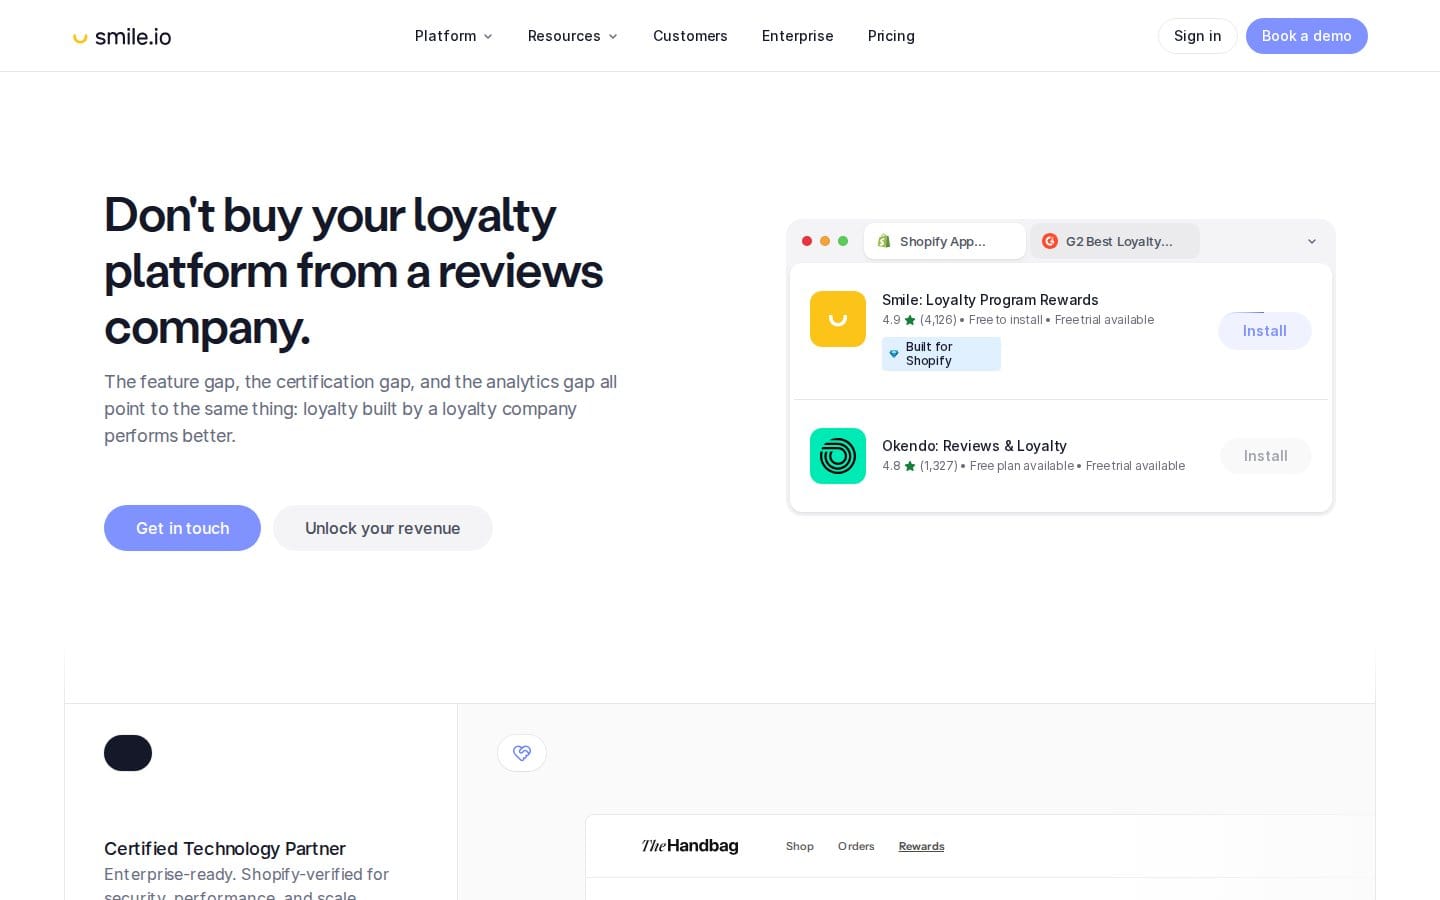1440x900 pixels.
Task: Open Orders in The Handbag nav
Action: click(856, 846)
